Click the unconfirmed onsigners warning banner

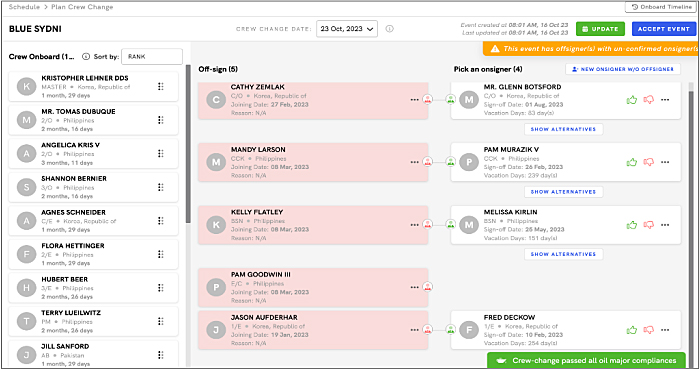point(591,49)
